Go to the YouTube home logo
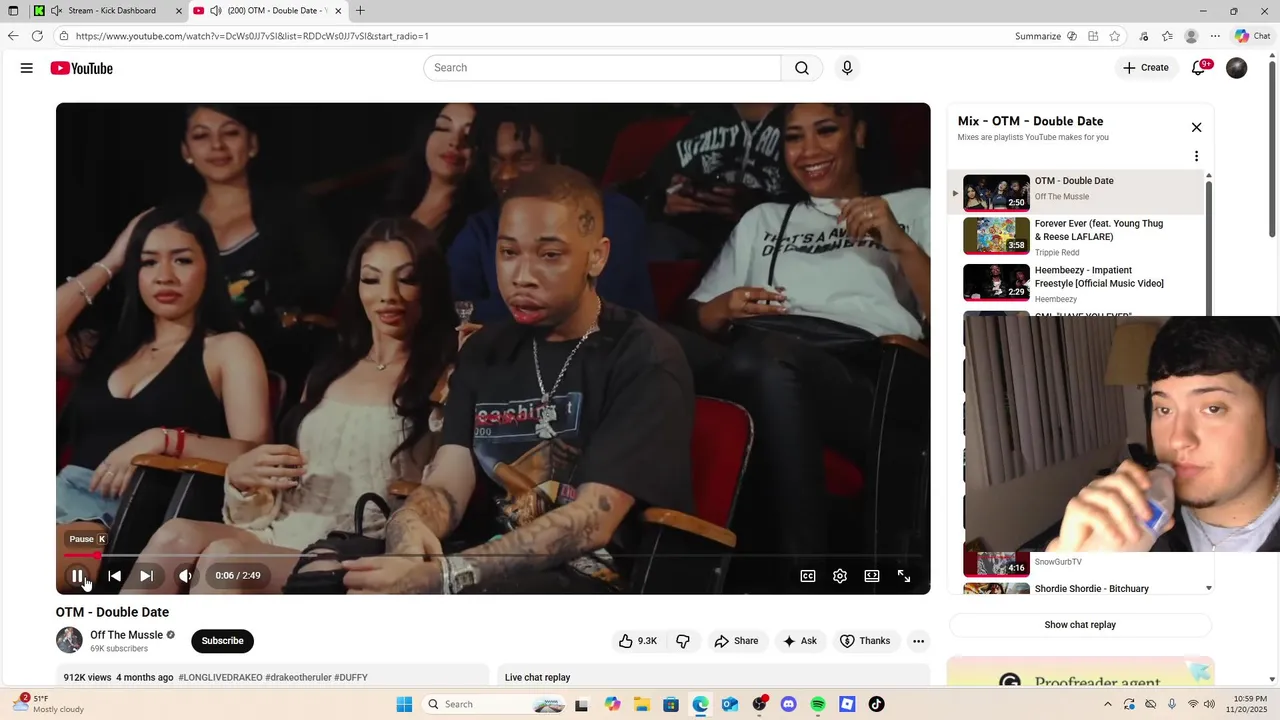This screenshot has width=1280, height=720. [x=81, y=68]
